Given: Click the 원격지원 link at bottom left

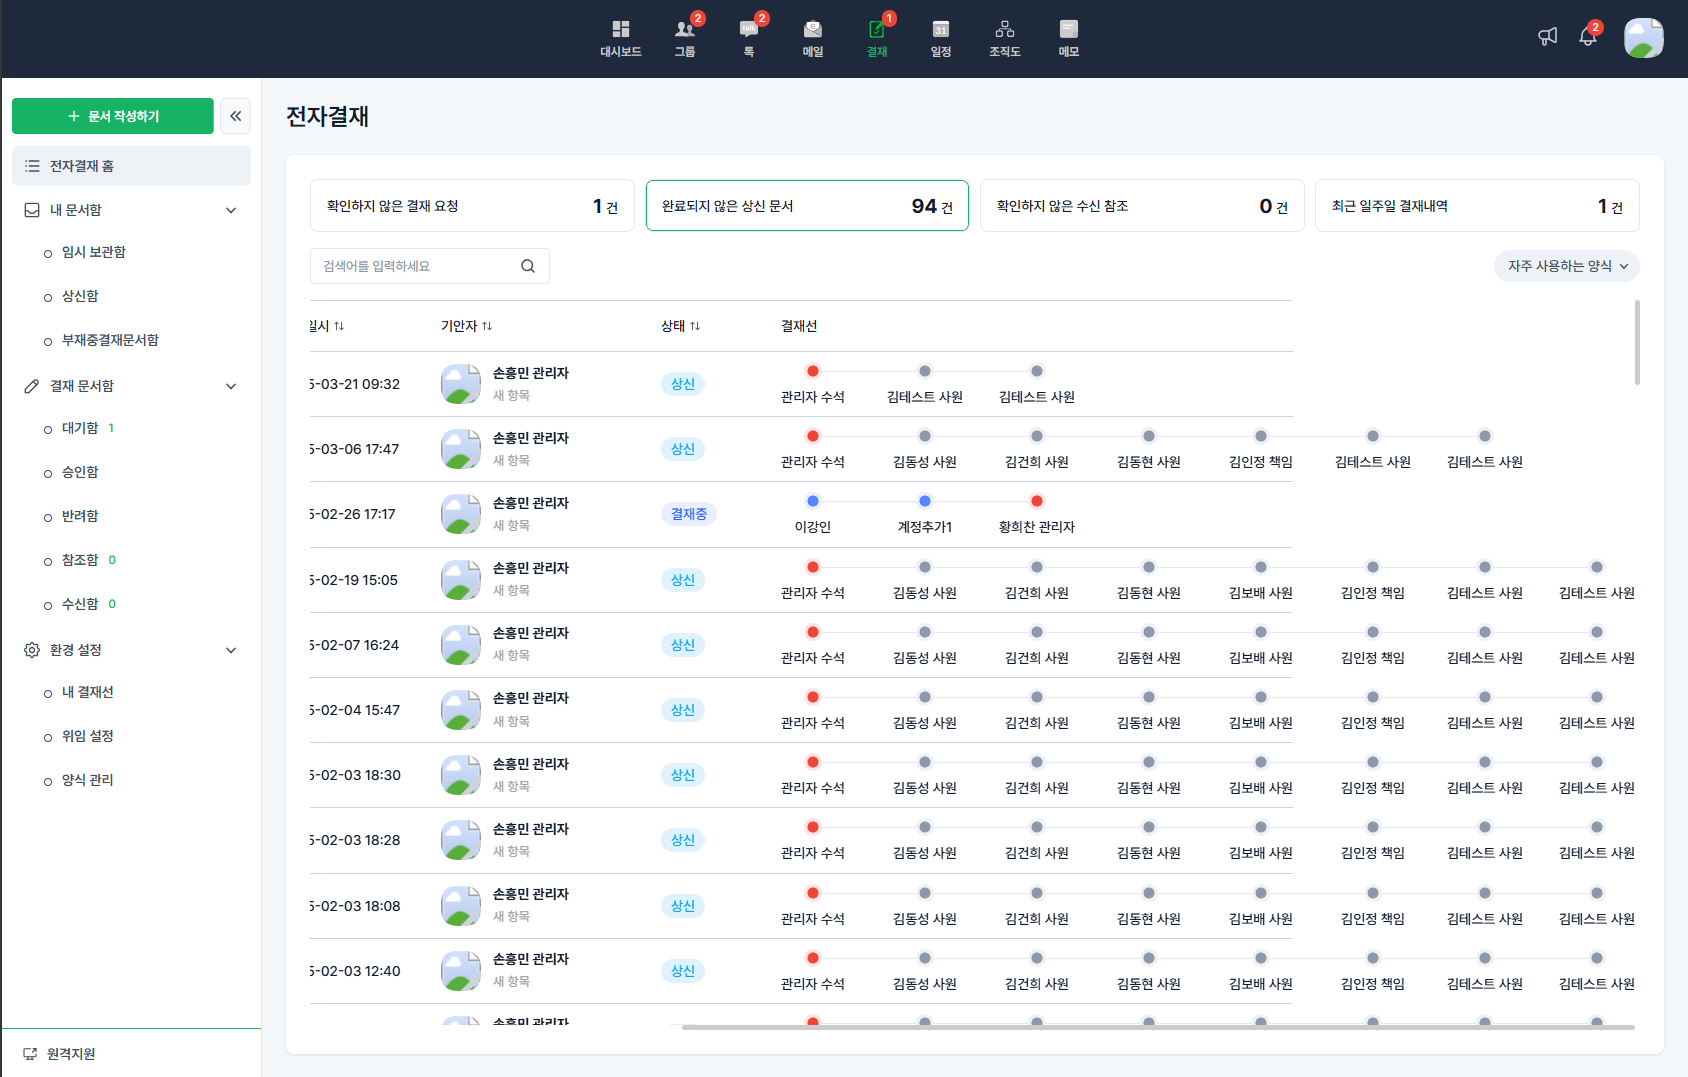Looking at the screenshot, I should 60,1053.
